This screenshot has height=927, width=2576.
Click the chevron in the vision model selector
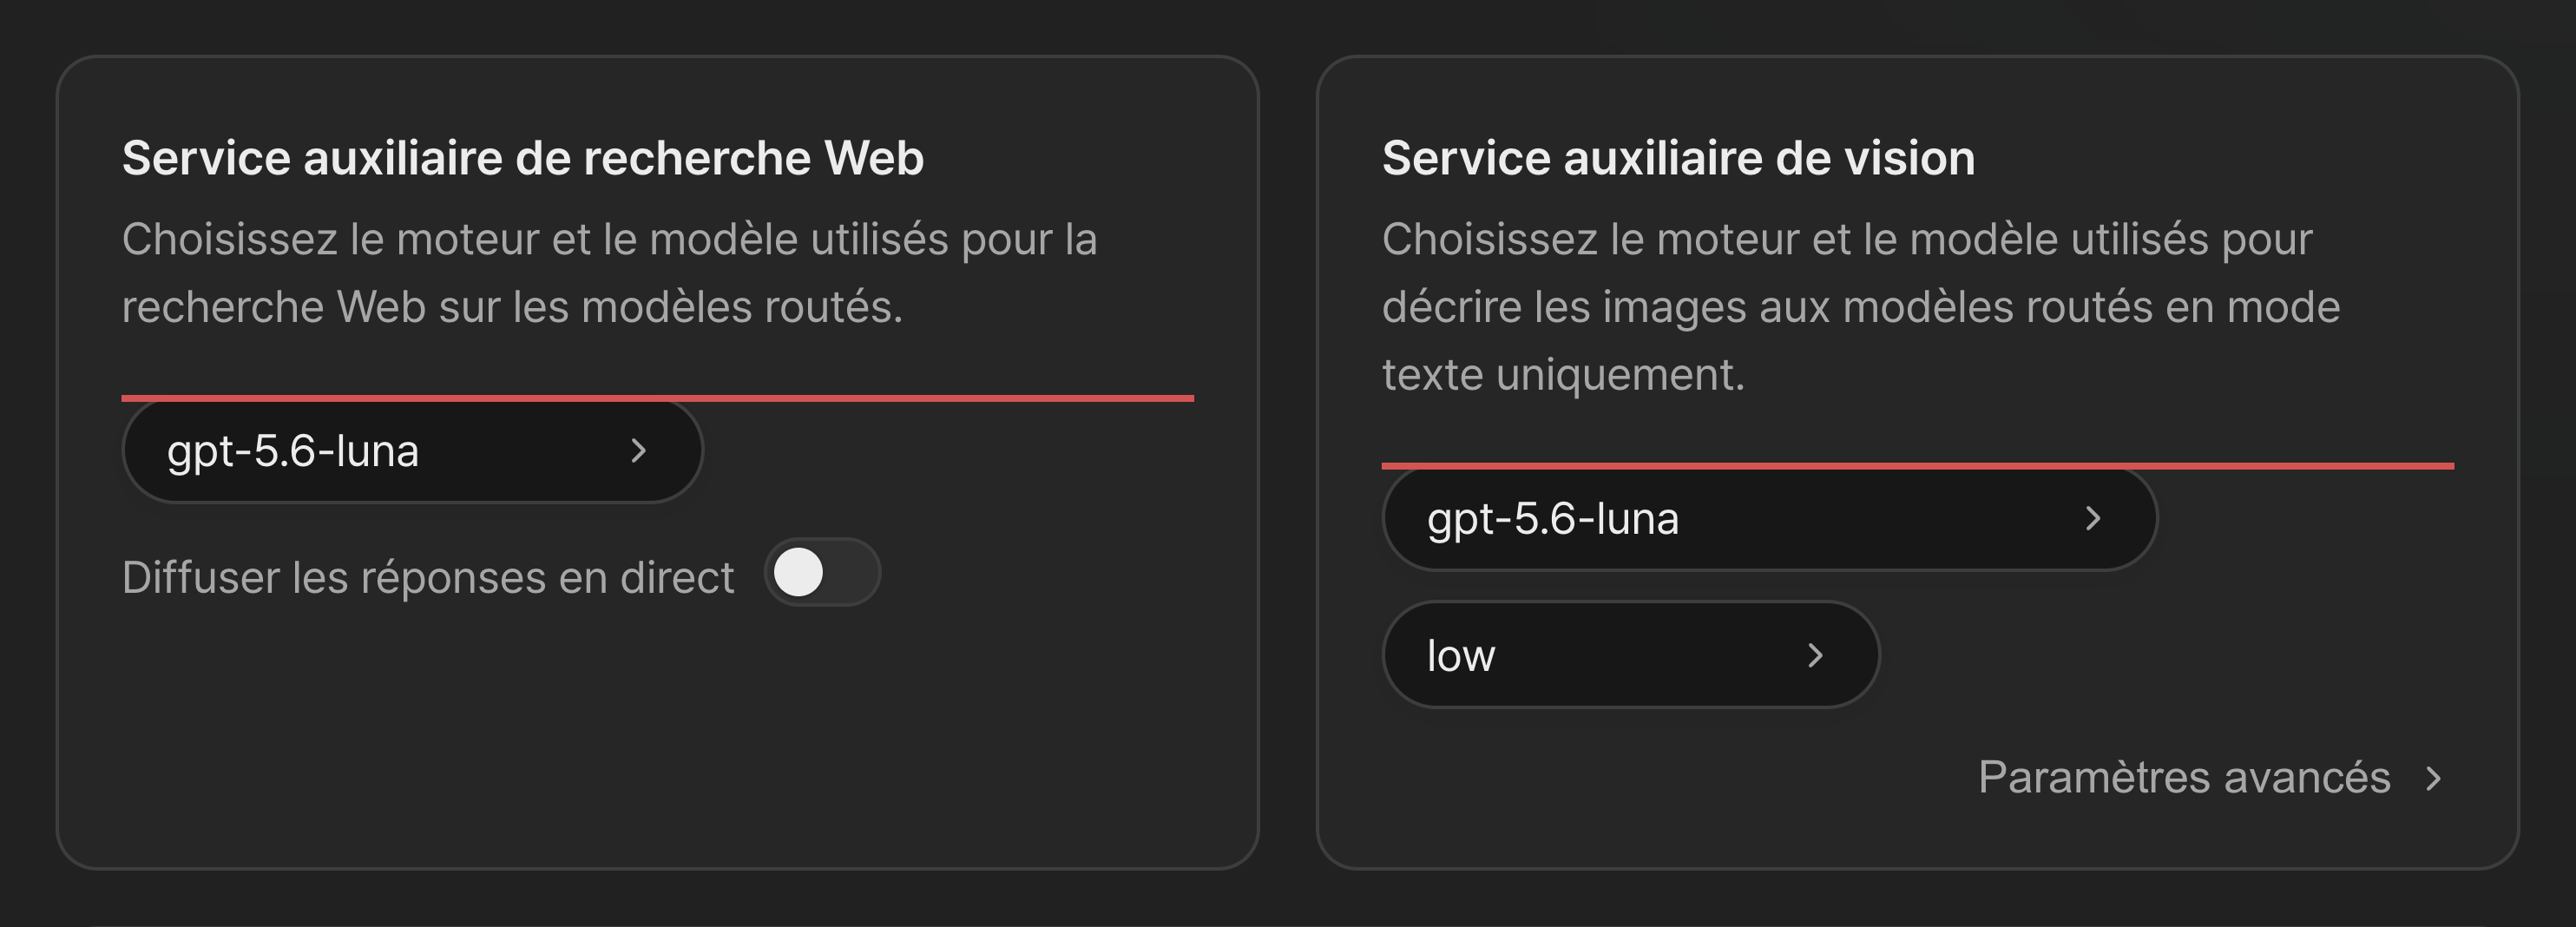pyautogui.click(x=2093, y=519)
